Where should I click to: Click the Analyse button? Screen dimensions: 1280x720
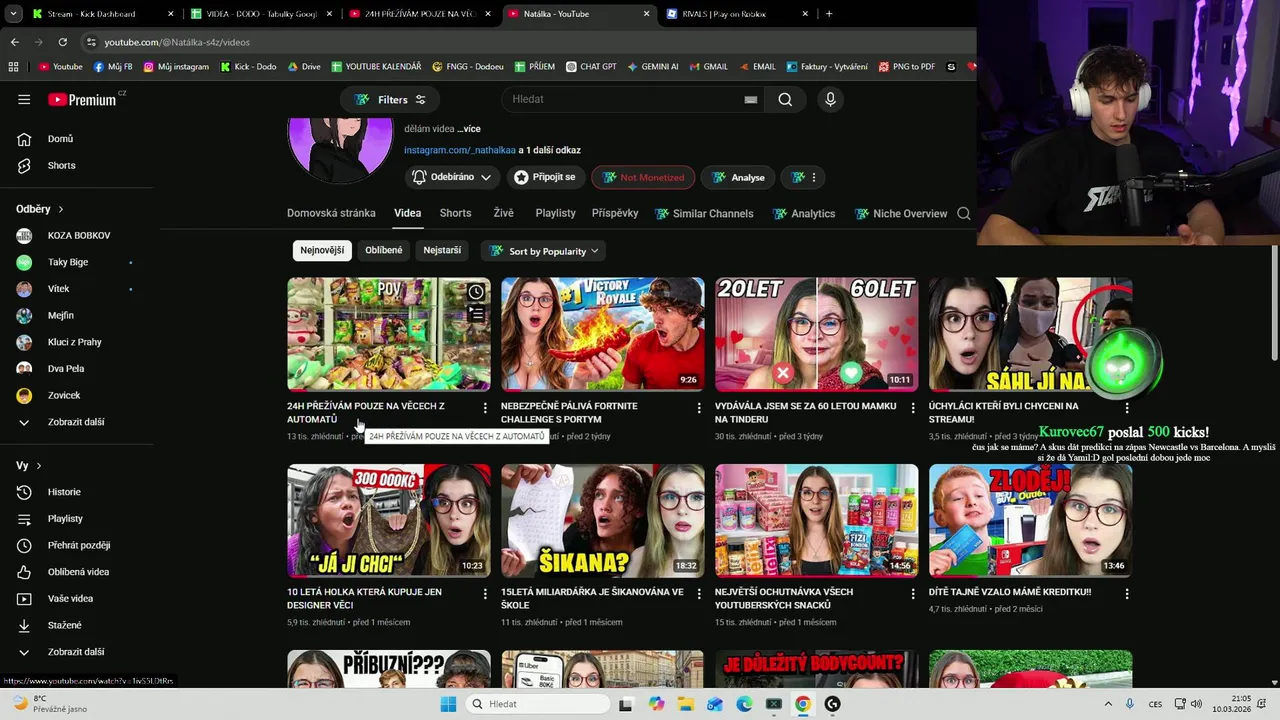(x=738, y=177)
